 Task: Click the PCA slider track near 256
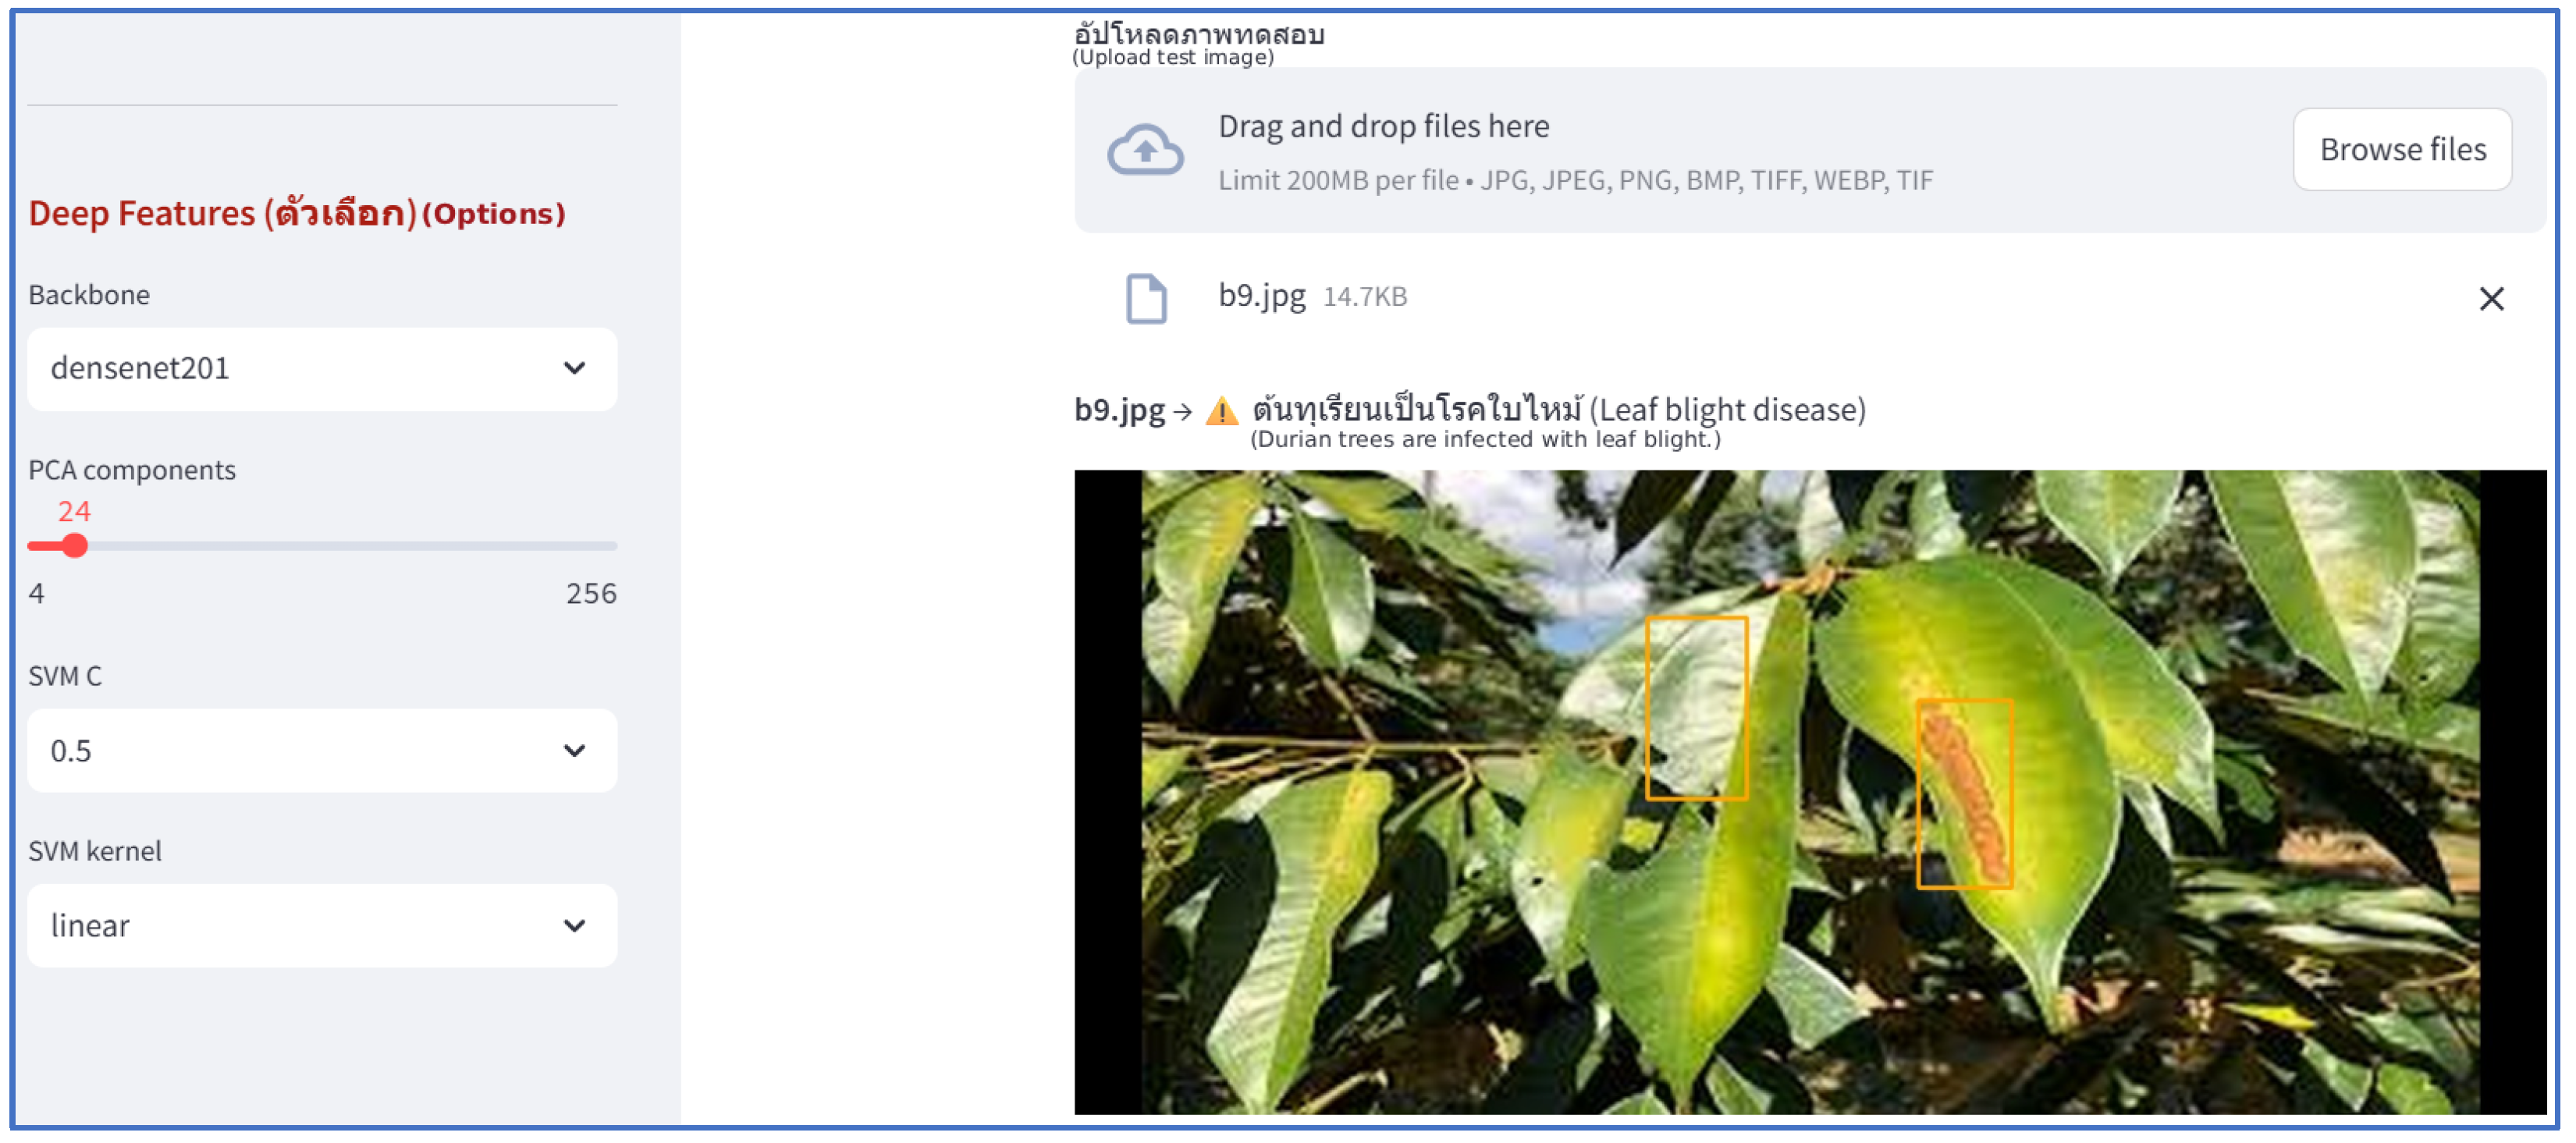coord(600,546)
